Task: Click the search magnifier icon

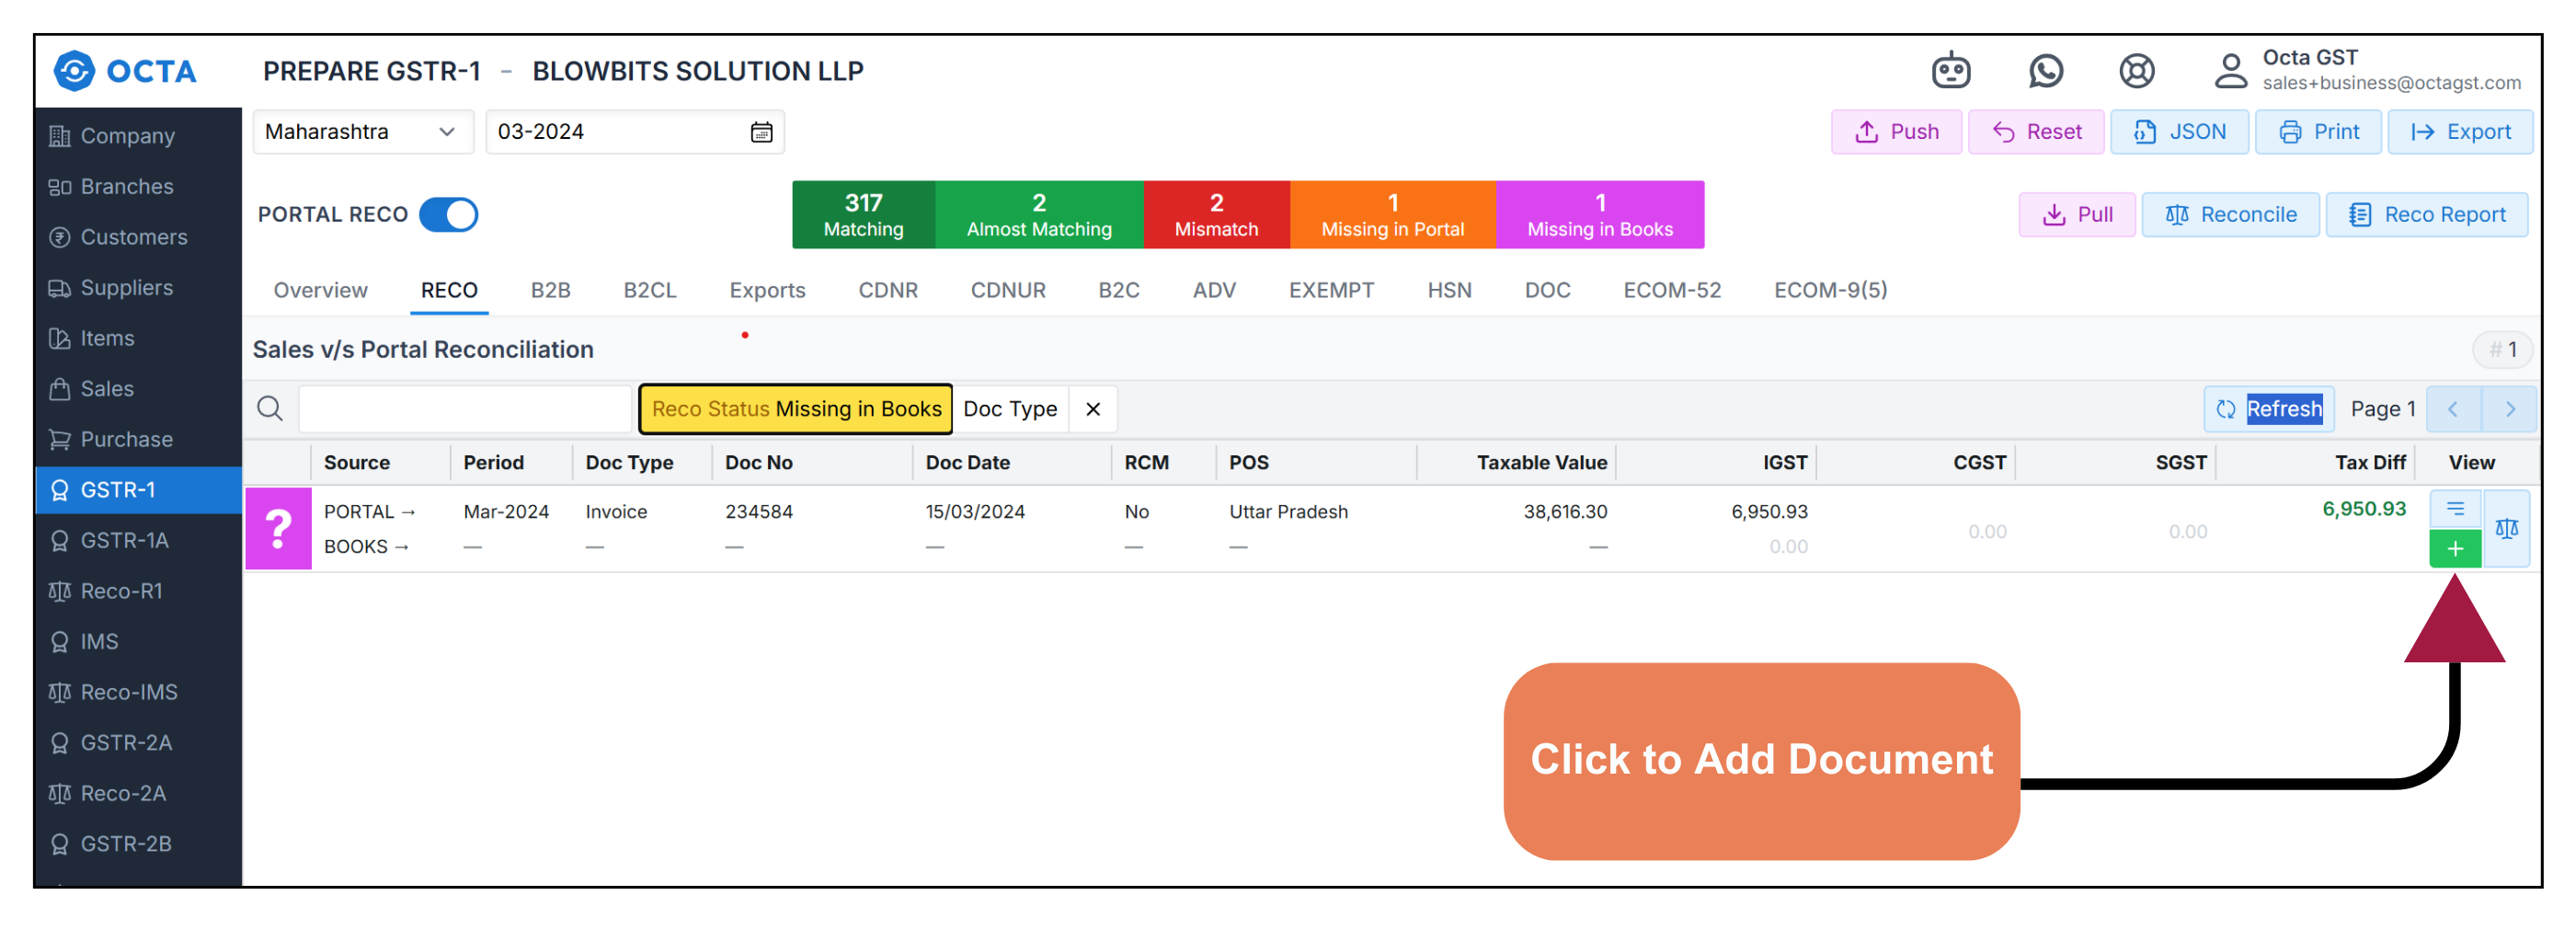Action: (x=270, y=408)
